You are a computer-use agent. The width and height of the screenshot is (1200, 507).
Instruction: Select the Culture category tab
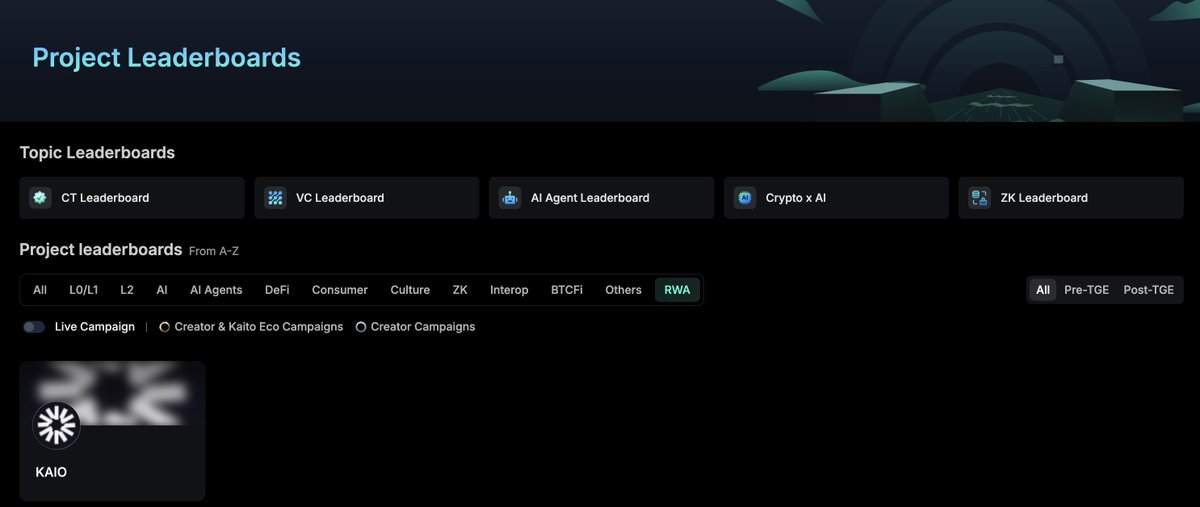410,290
